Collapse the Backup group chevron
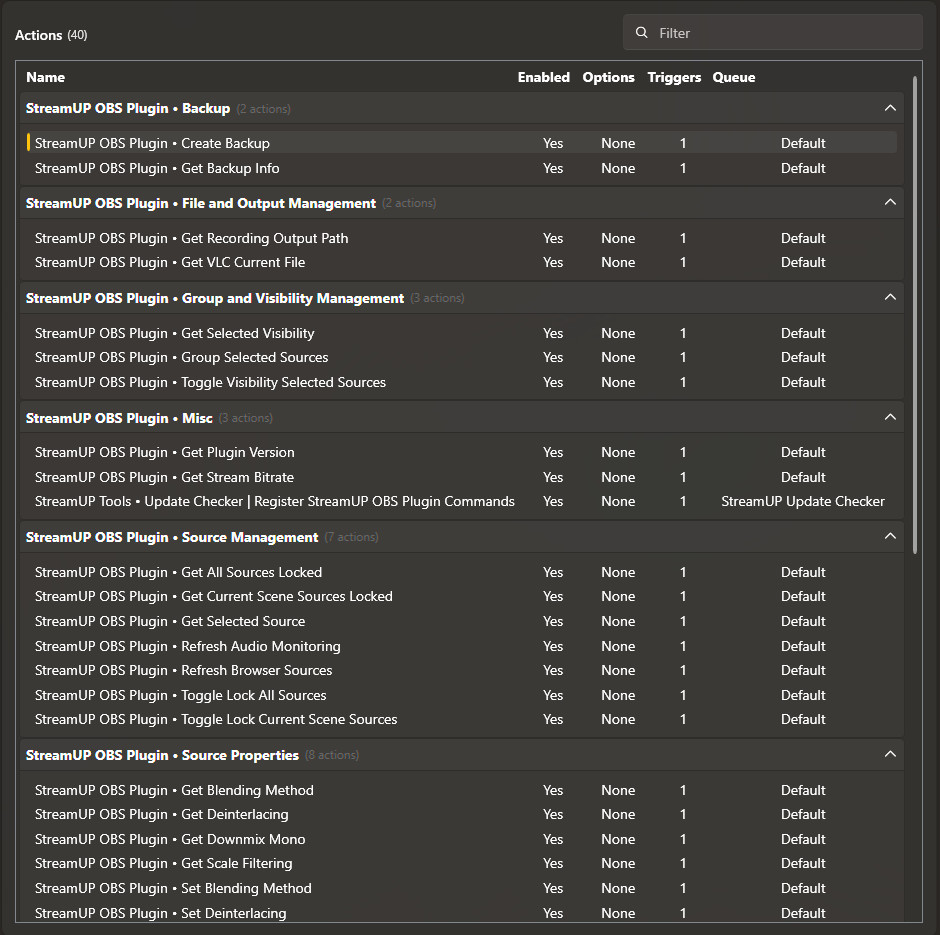Viewport: 940px width, 935px height. [x=890, y=108]
